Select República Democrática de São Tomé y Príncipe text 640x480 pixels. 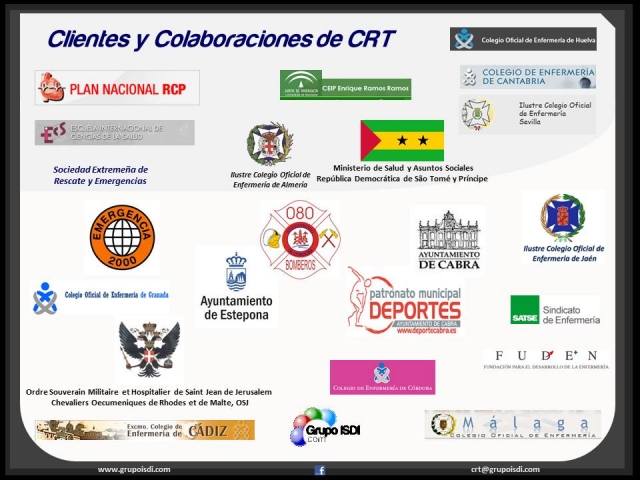(x=402, y=178)
